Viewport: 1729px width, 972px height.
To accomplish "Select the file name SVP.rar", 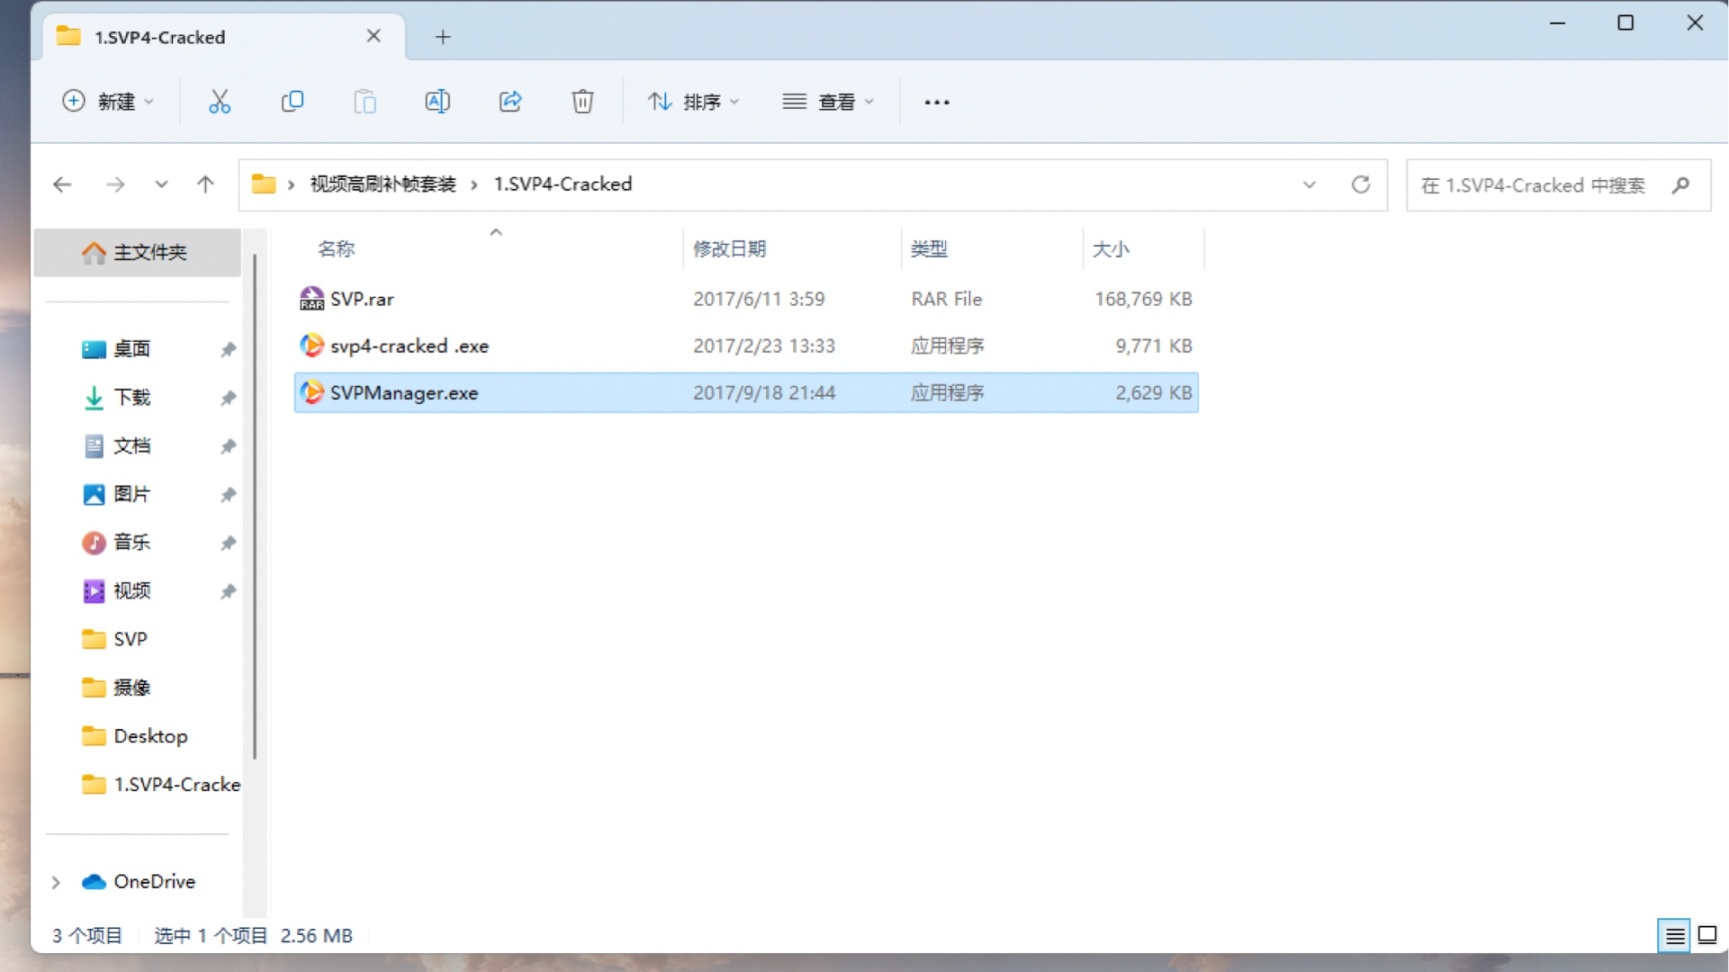I will click(362, 298).
